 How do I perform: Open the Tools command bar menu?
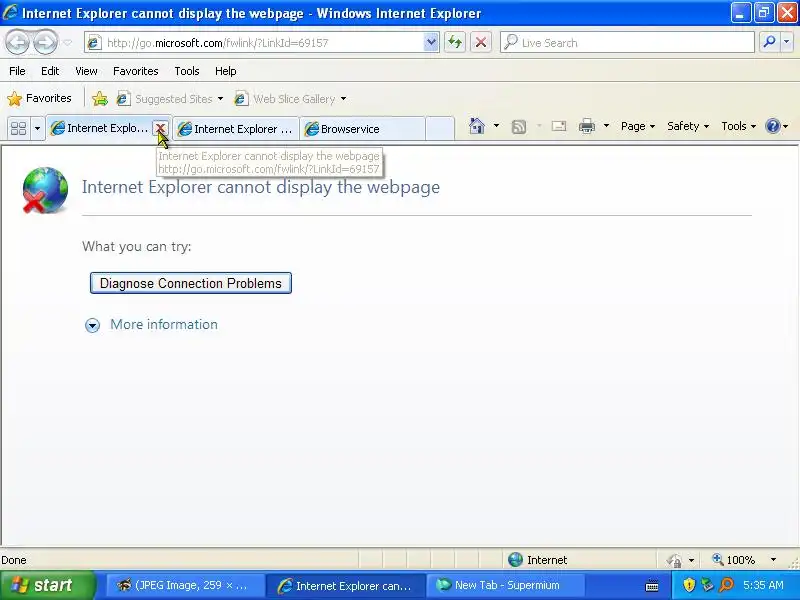tap(738, 126)
